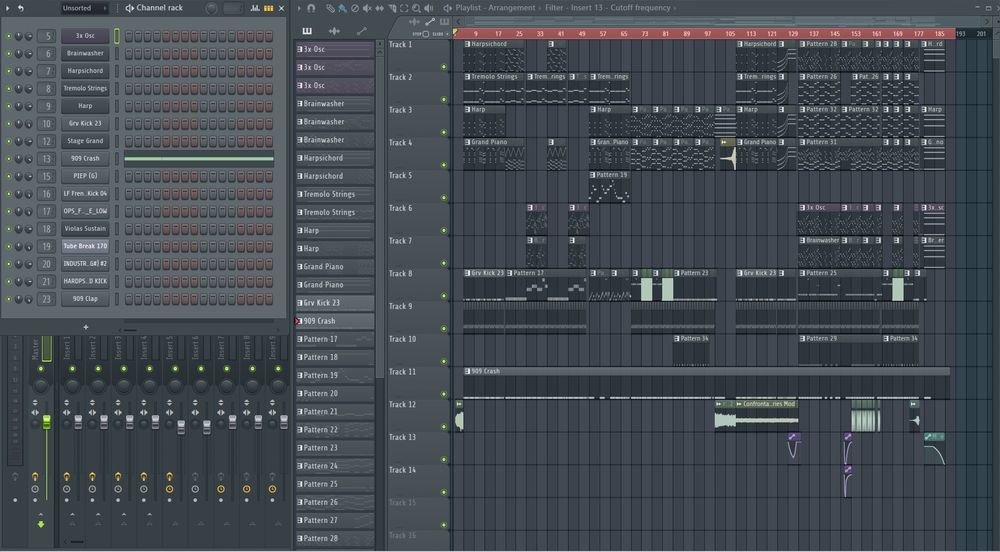
Task: Click the clock latency icon on Insert 5
Action: pos(169,489)
